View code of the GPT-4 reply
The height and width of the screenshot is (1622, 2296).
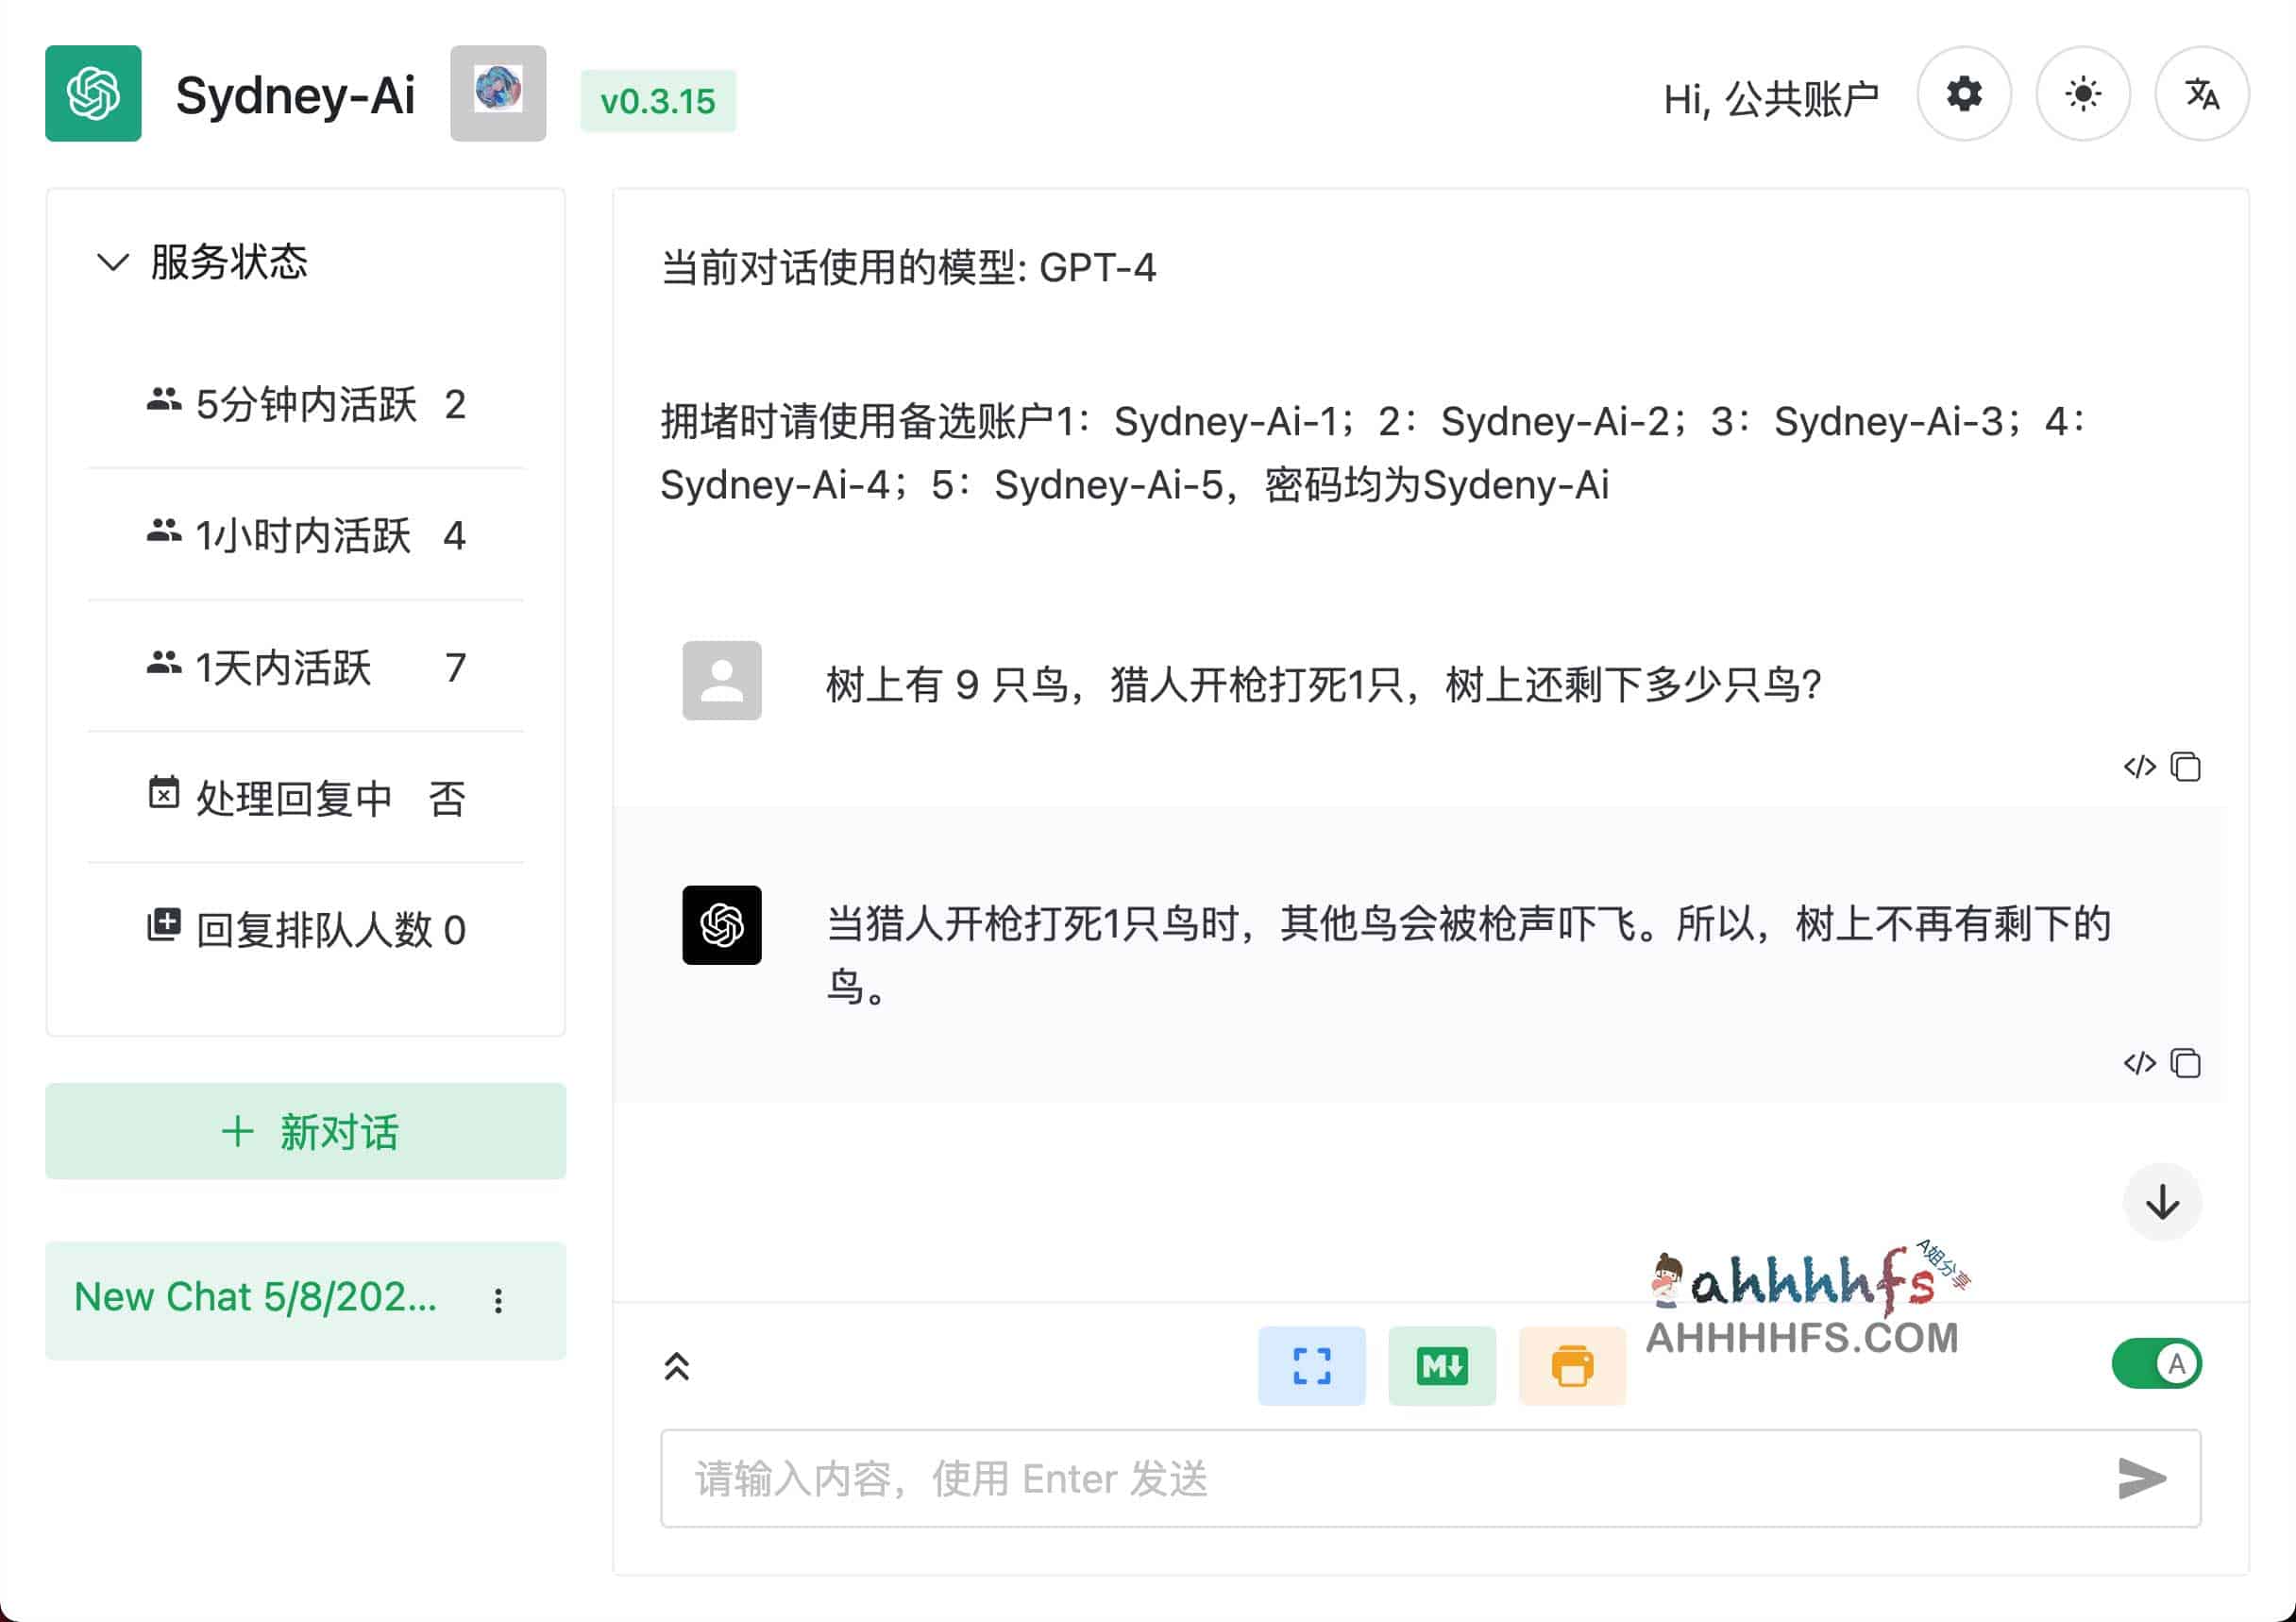2140,1063
